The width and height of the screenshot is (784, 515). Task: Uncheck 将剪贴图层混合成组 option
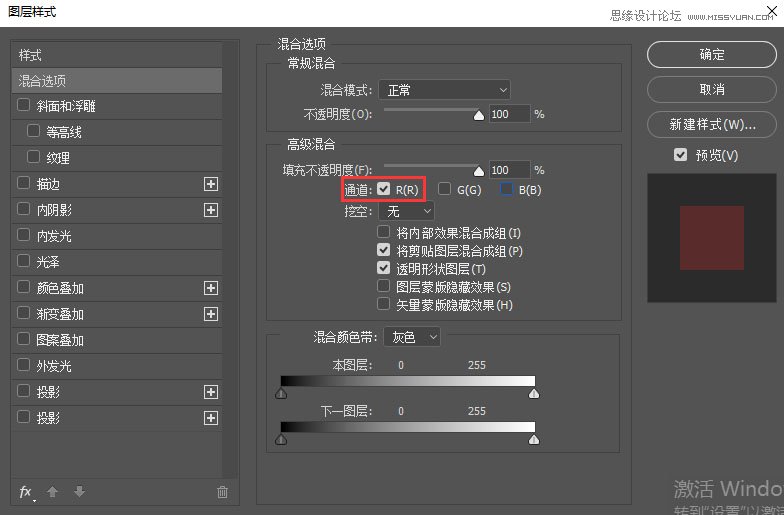point(384,250)
